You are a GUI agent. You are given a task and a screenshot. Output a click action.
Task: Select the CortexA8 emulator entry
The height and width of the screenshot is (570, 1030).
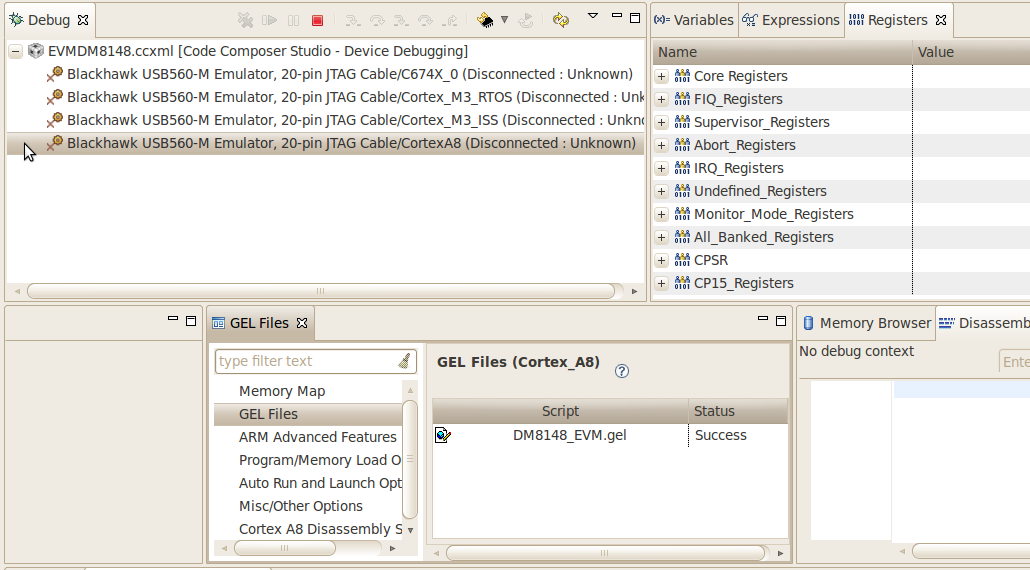tap(326, 143)
